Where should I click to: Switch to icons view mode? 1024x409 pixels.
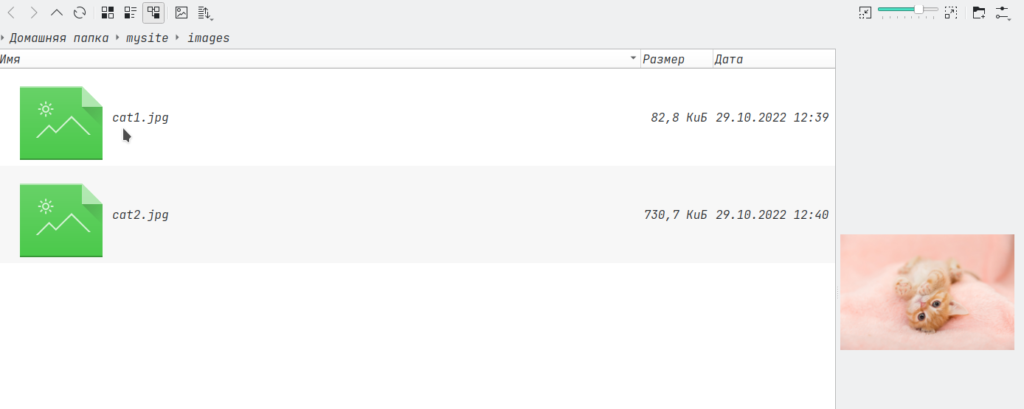tap(108, 13)
